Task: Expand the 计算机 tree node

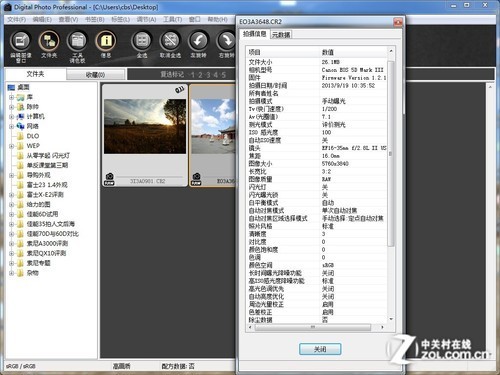Action: click(12, 117)
